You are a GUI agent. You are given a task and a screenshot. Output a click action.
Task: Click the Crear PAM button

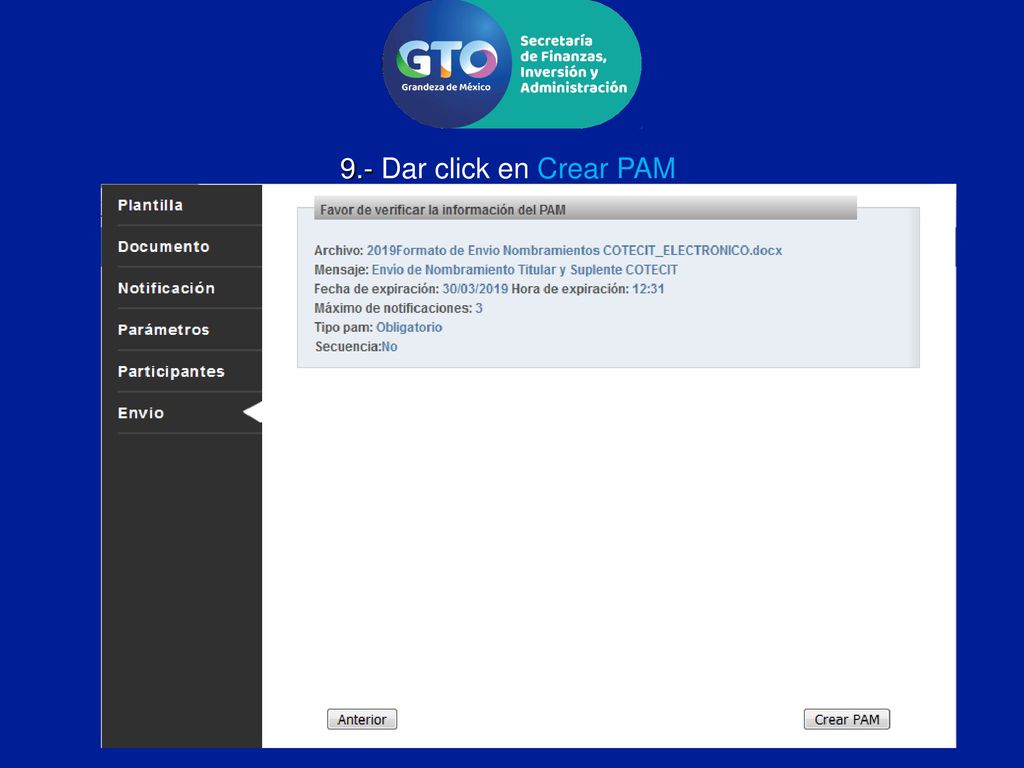point(846,719)
